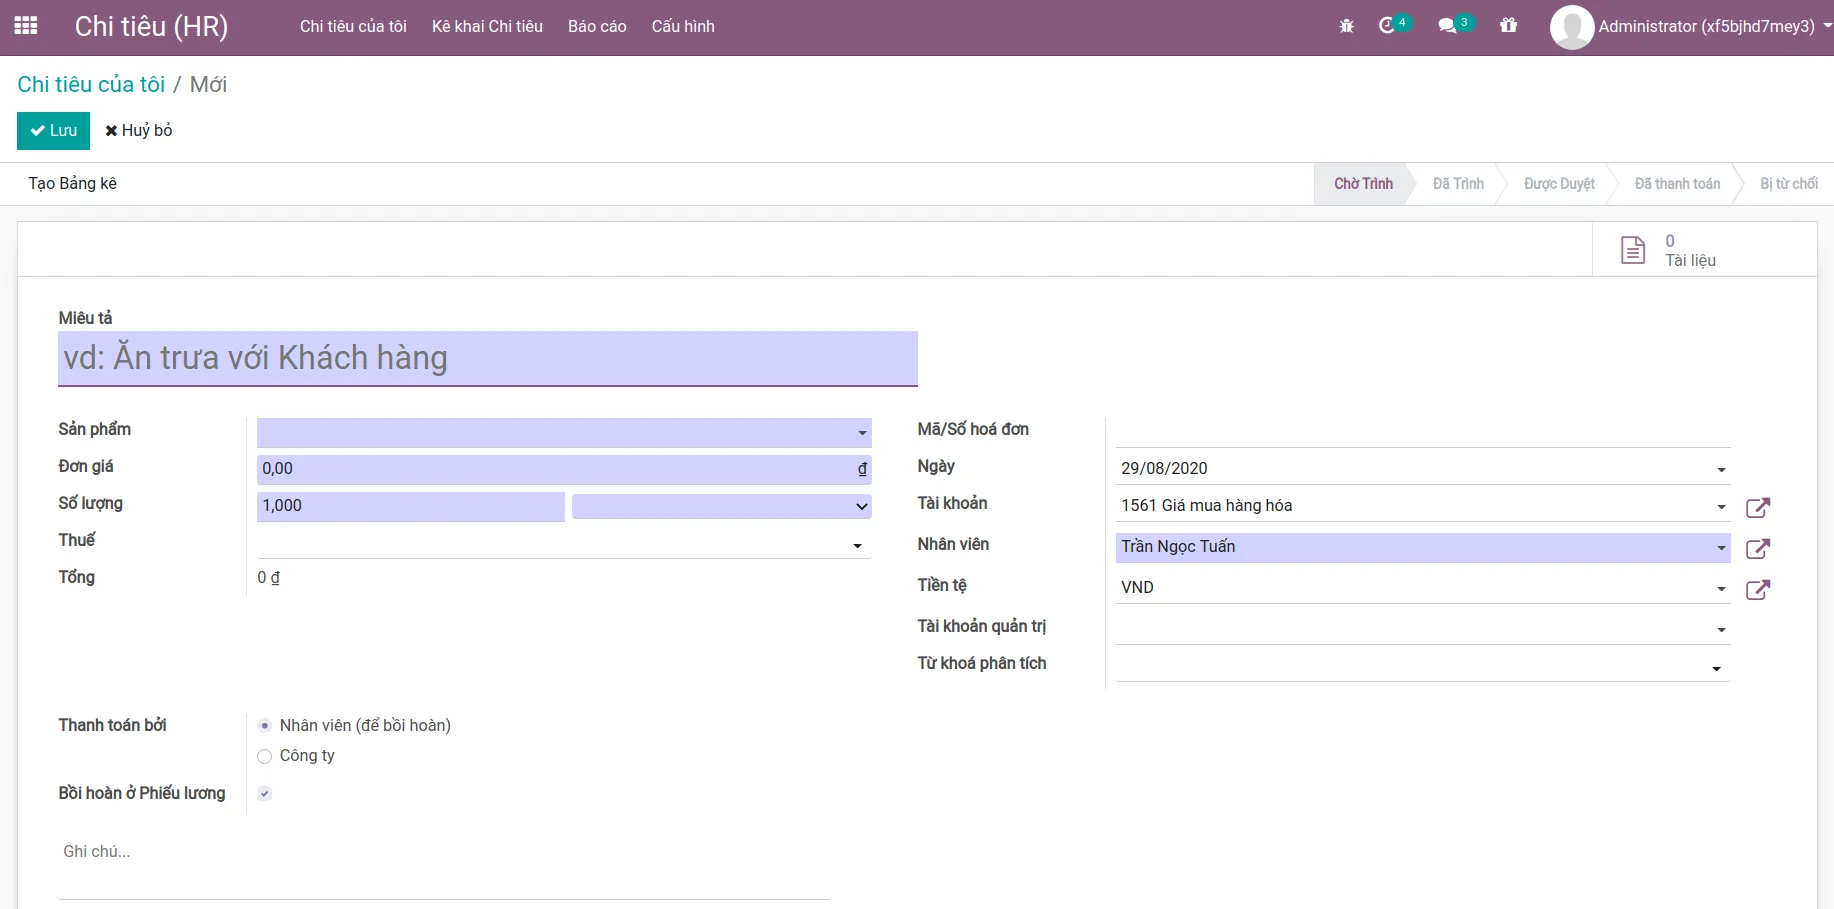Screen dimensions: 1834x909
Task: Open Chi tiêu của tôi menu
Action: pos(353,27)
